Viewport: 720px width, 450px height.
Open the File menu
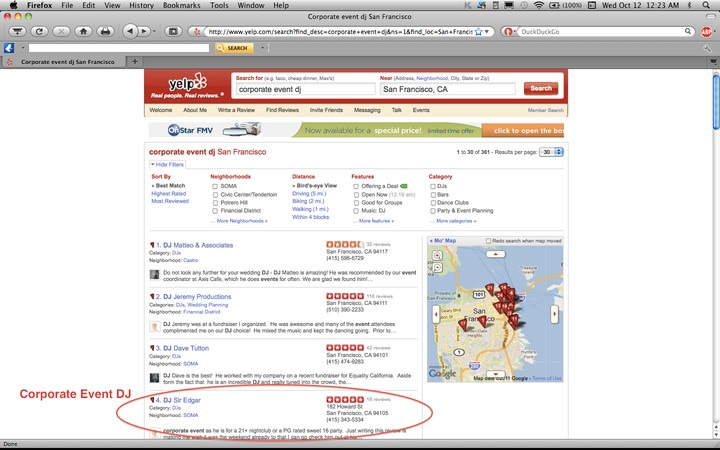67,6
